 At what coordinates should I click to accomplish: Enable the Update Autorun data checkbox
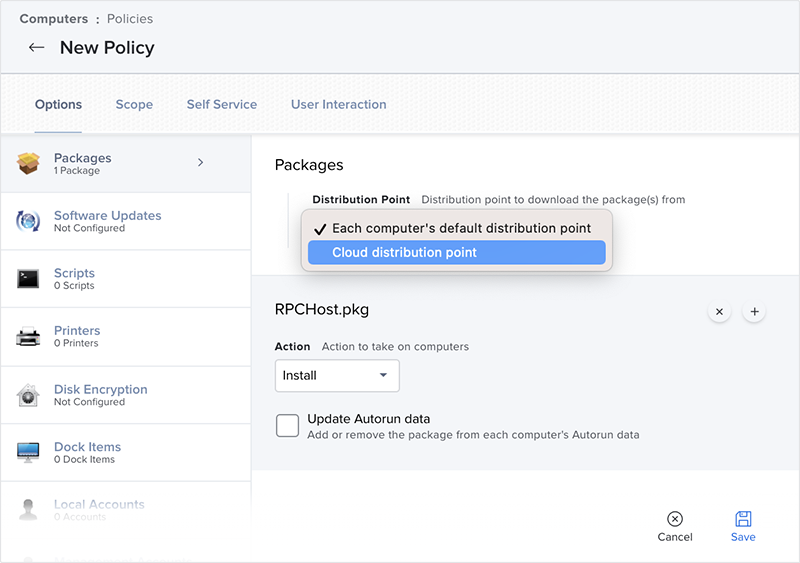point(287,426)
